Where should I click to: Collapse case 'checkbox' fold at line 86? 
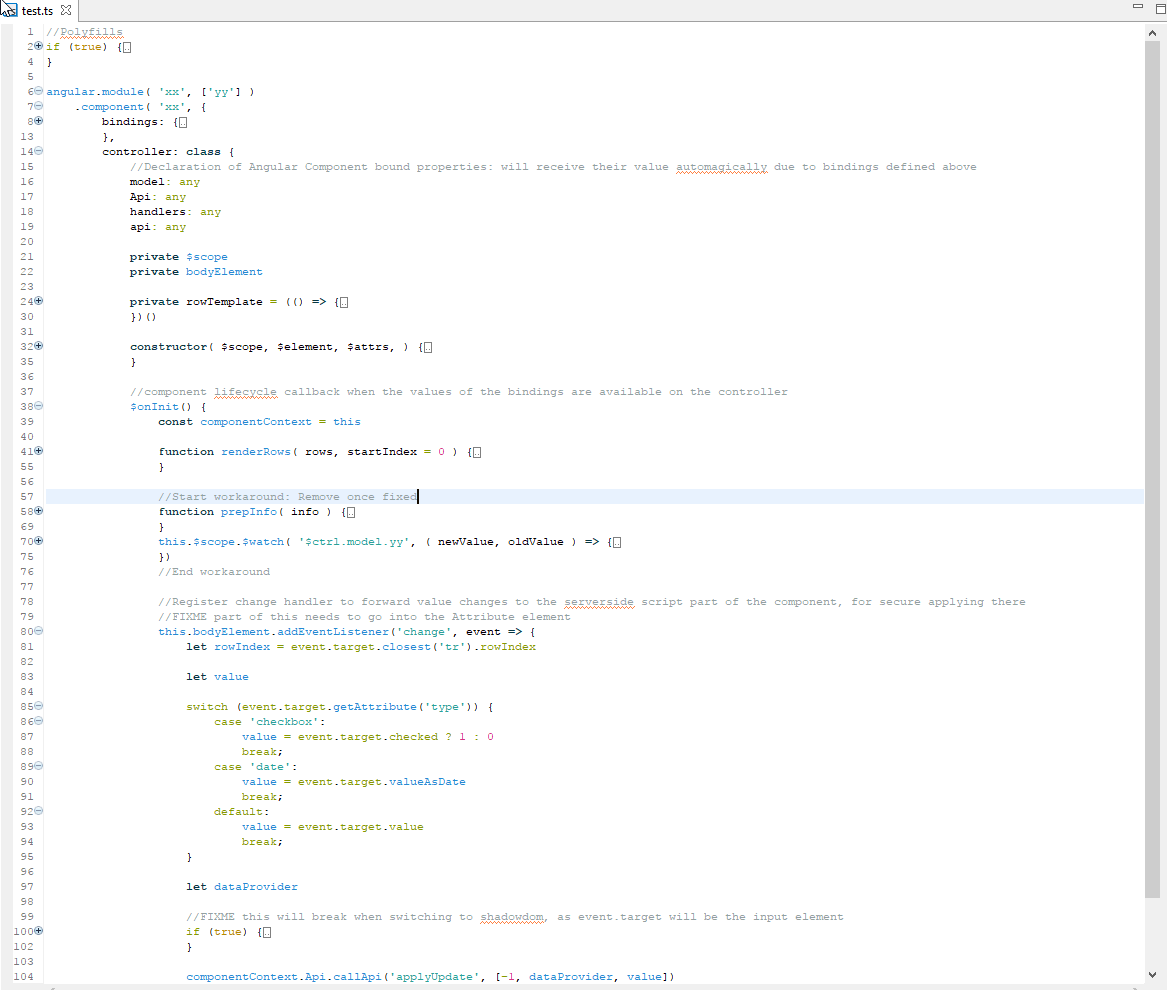39,721
